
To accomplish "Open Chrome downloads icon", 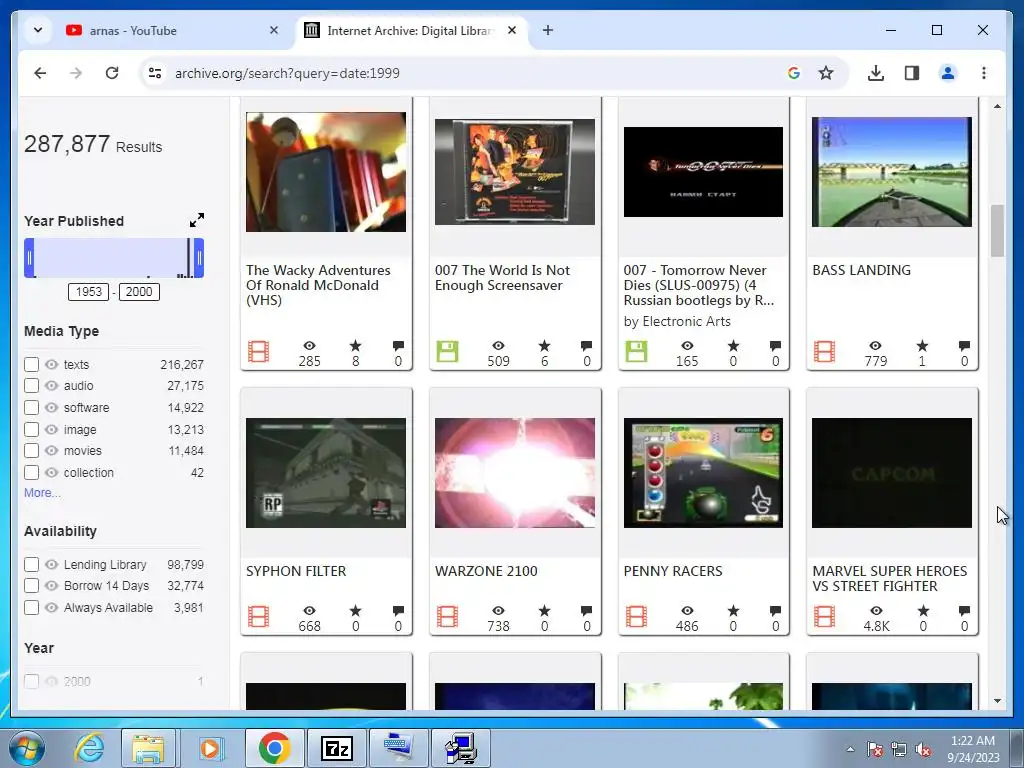I will coord(876,73).
